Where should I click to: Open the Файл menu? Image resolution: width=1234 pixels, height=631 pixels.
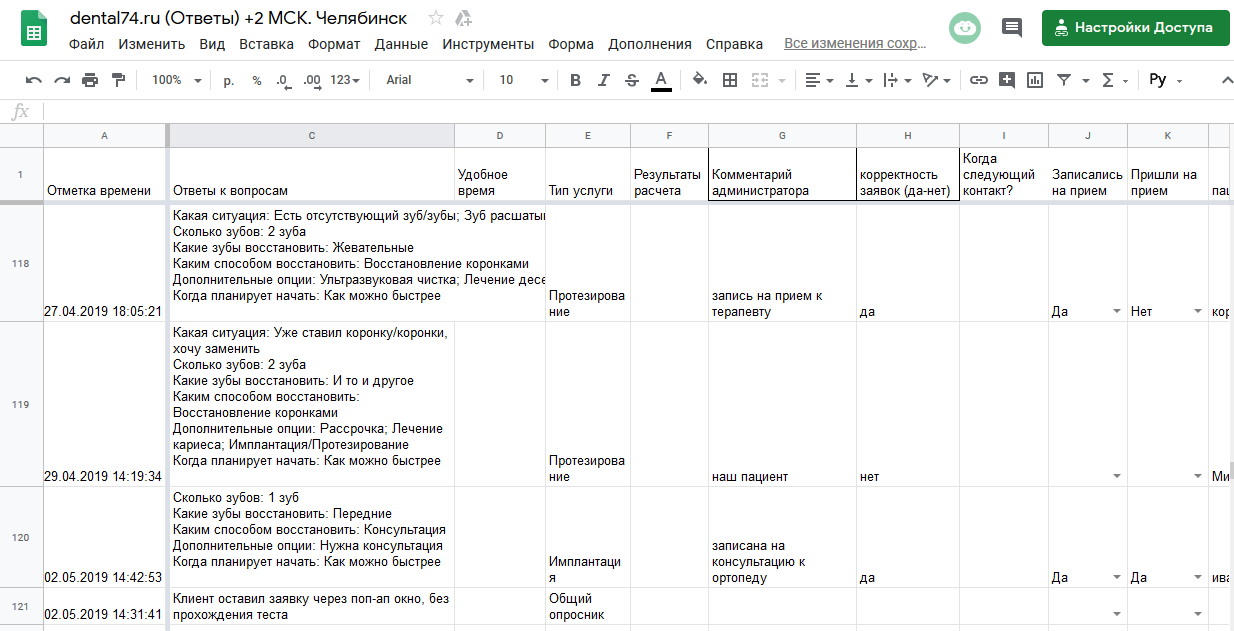pos(87,44)
